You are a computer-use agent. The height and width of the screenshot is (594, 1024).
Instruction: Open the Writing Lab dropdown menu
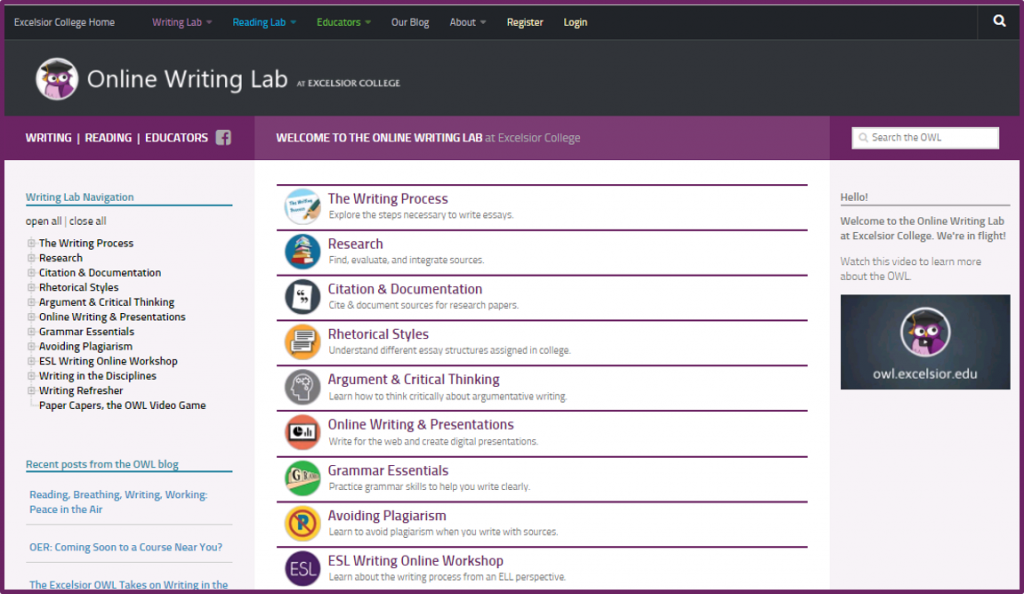tap(182, 22)
